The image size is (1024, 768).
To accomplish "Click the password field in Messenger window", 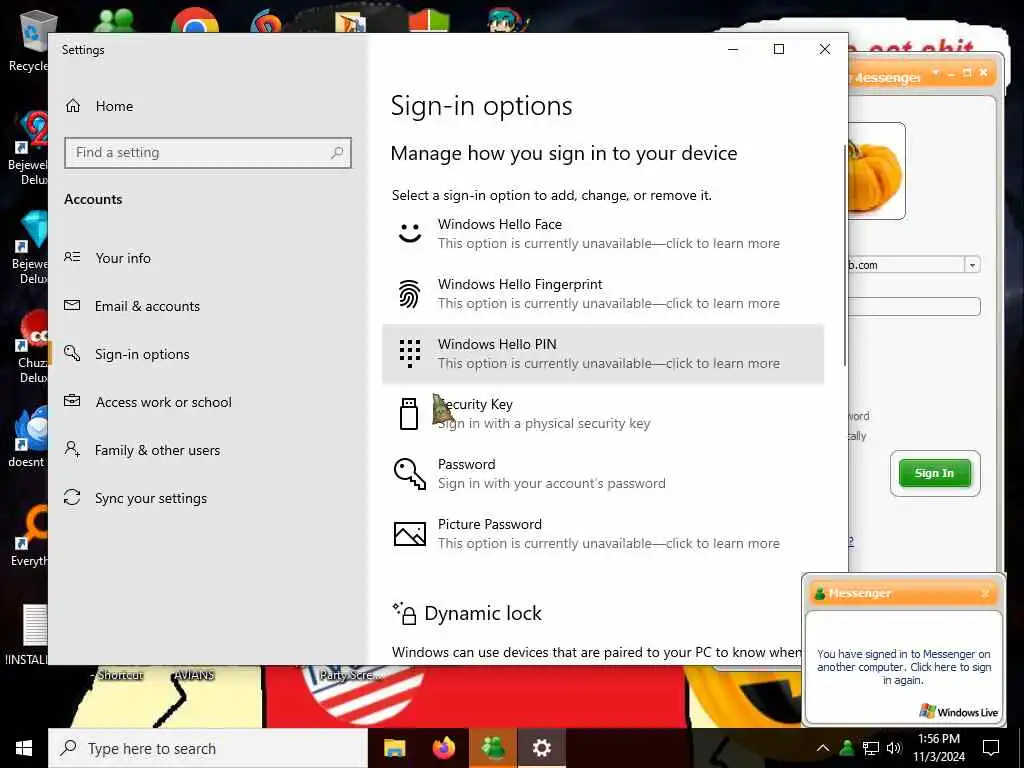I will pyautogui.click(x=914, y=306).
